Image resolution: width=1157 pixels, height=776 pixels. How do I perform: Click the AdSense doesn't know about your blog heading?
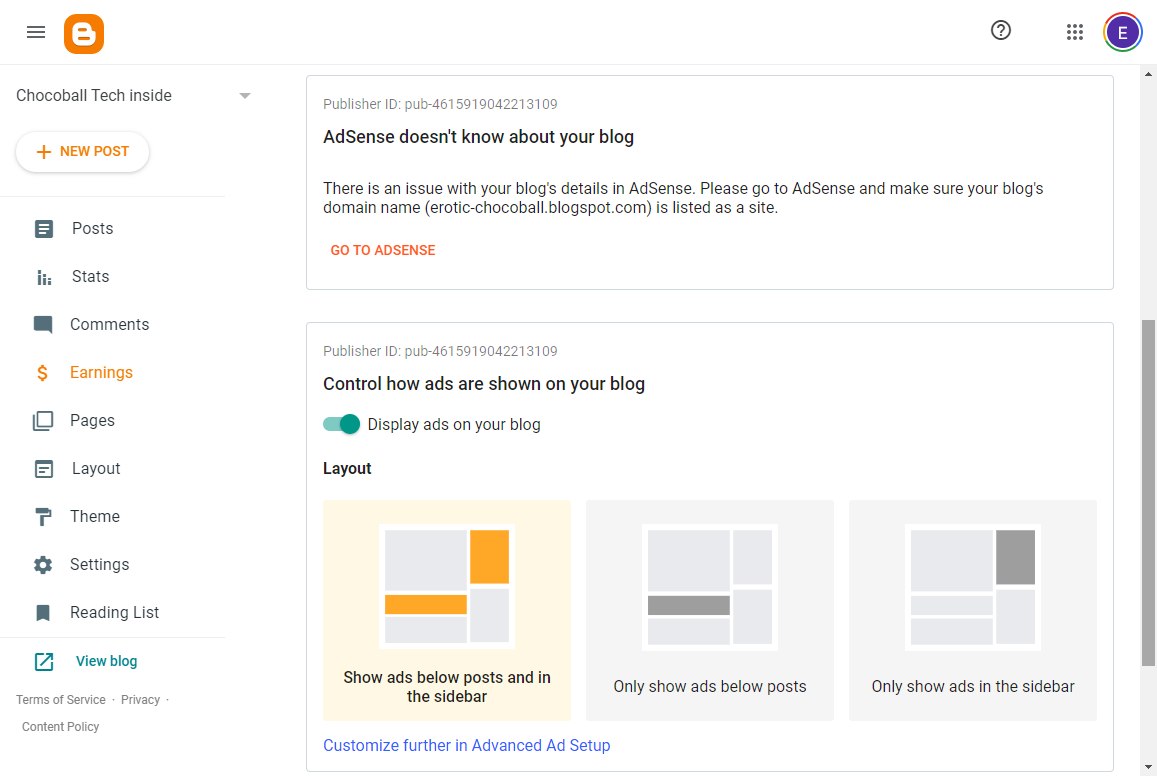pos(478,136)
